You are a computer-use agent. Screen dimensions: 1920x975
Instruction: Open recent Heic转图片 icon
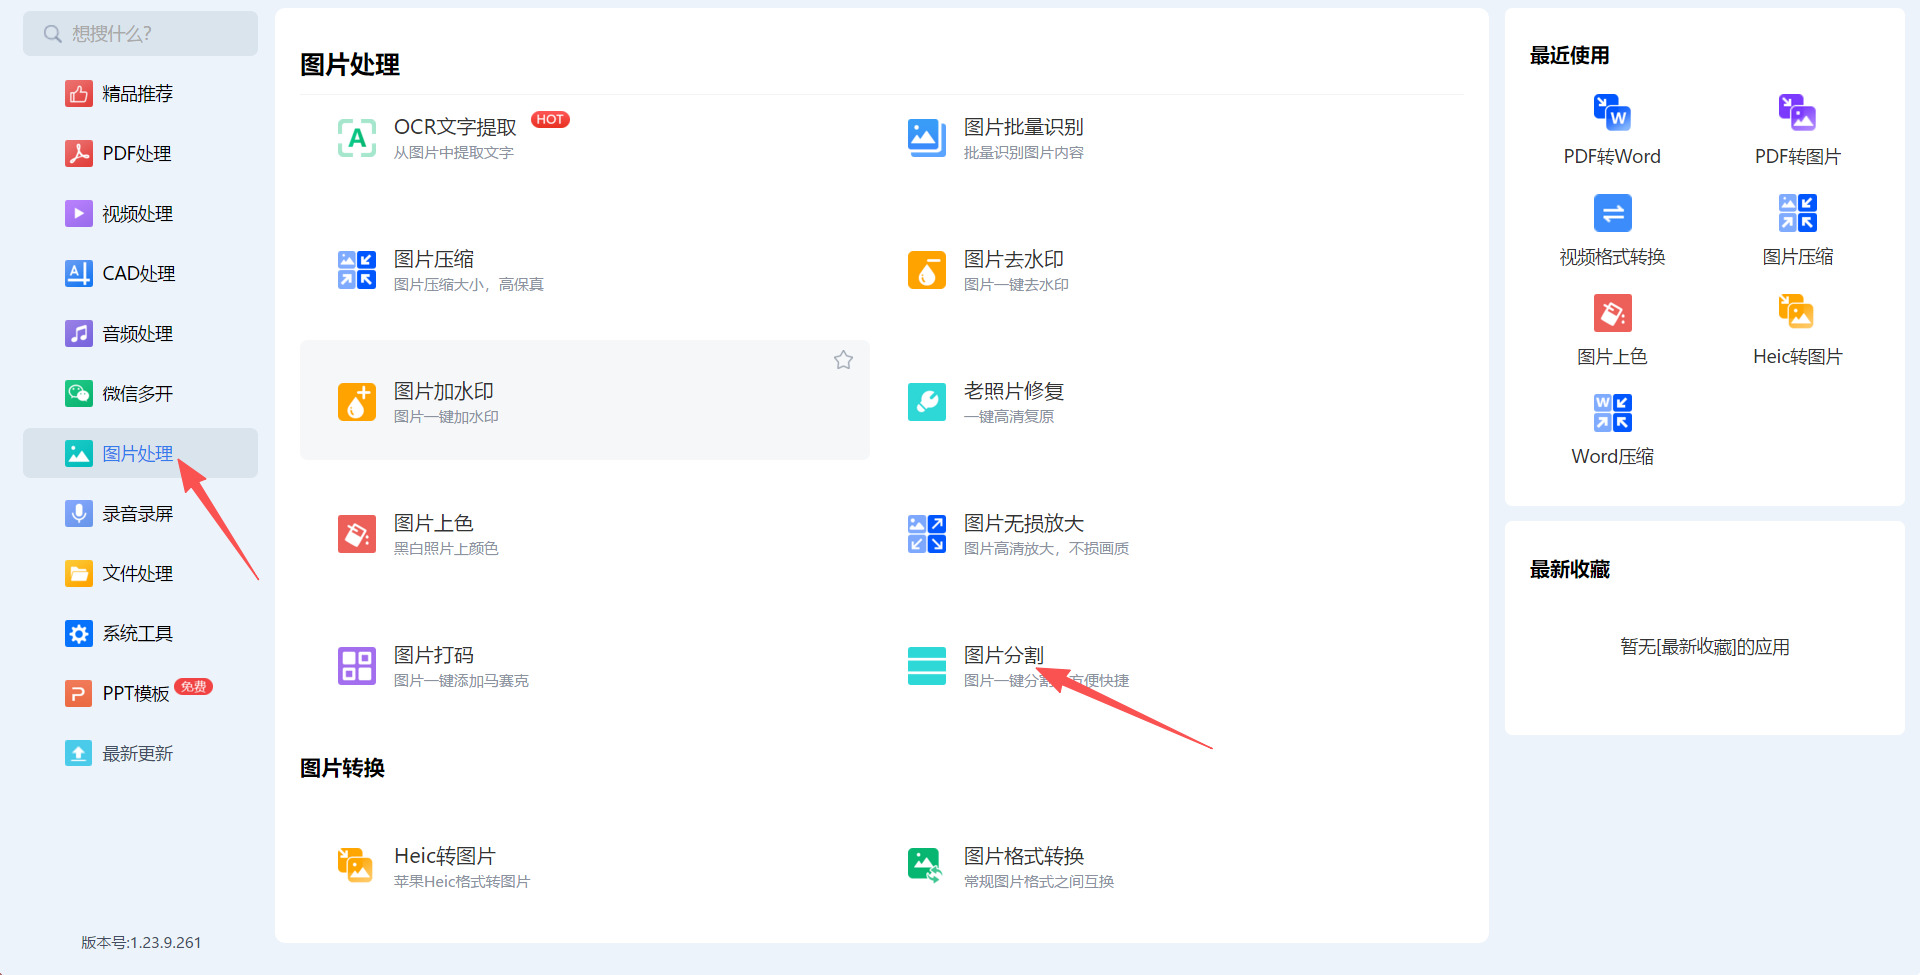1797,313
